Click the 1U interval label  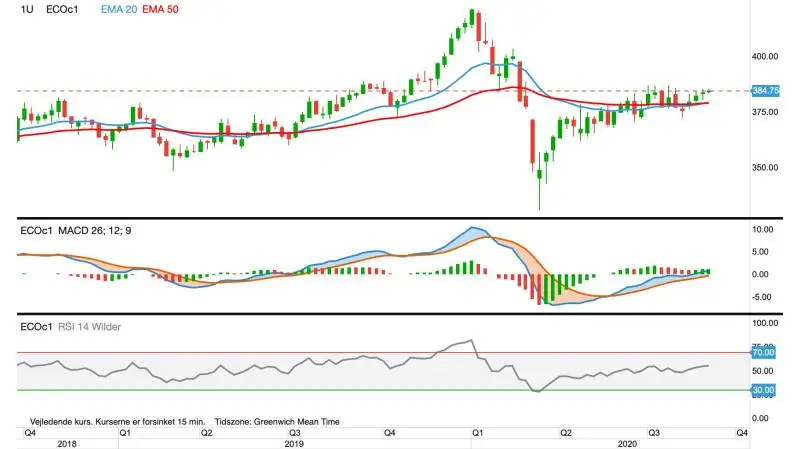[x=27, y=9]
